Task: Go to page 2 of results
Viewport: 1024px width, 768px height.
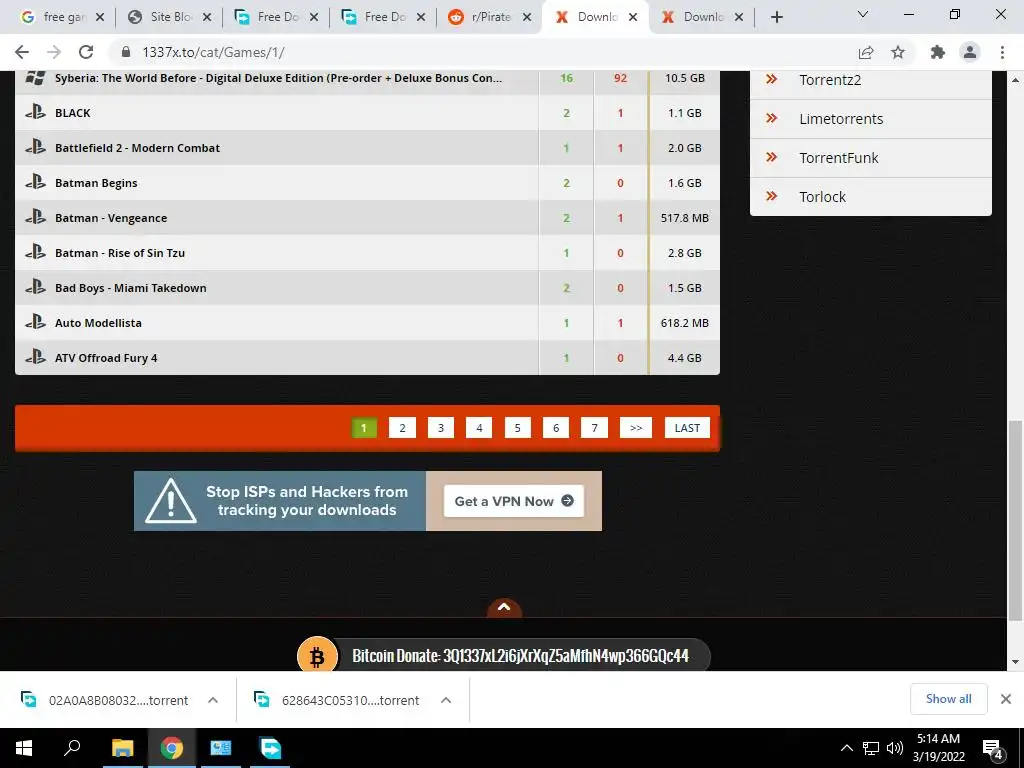Action: [402, 428]
